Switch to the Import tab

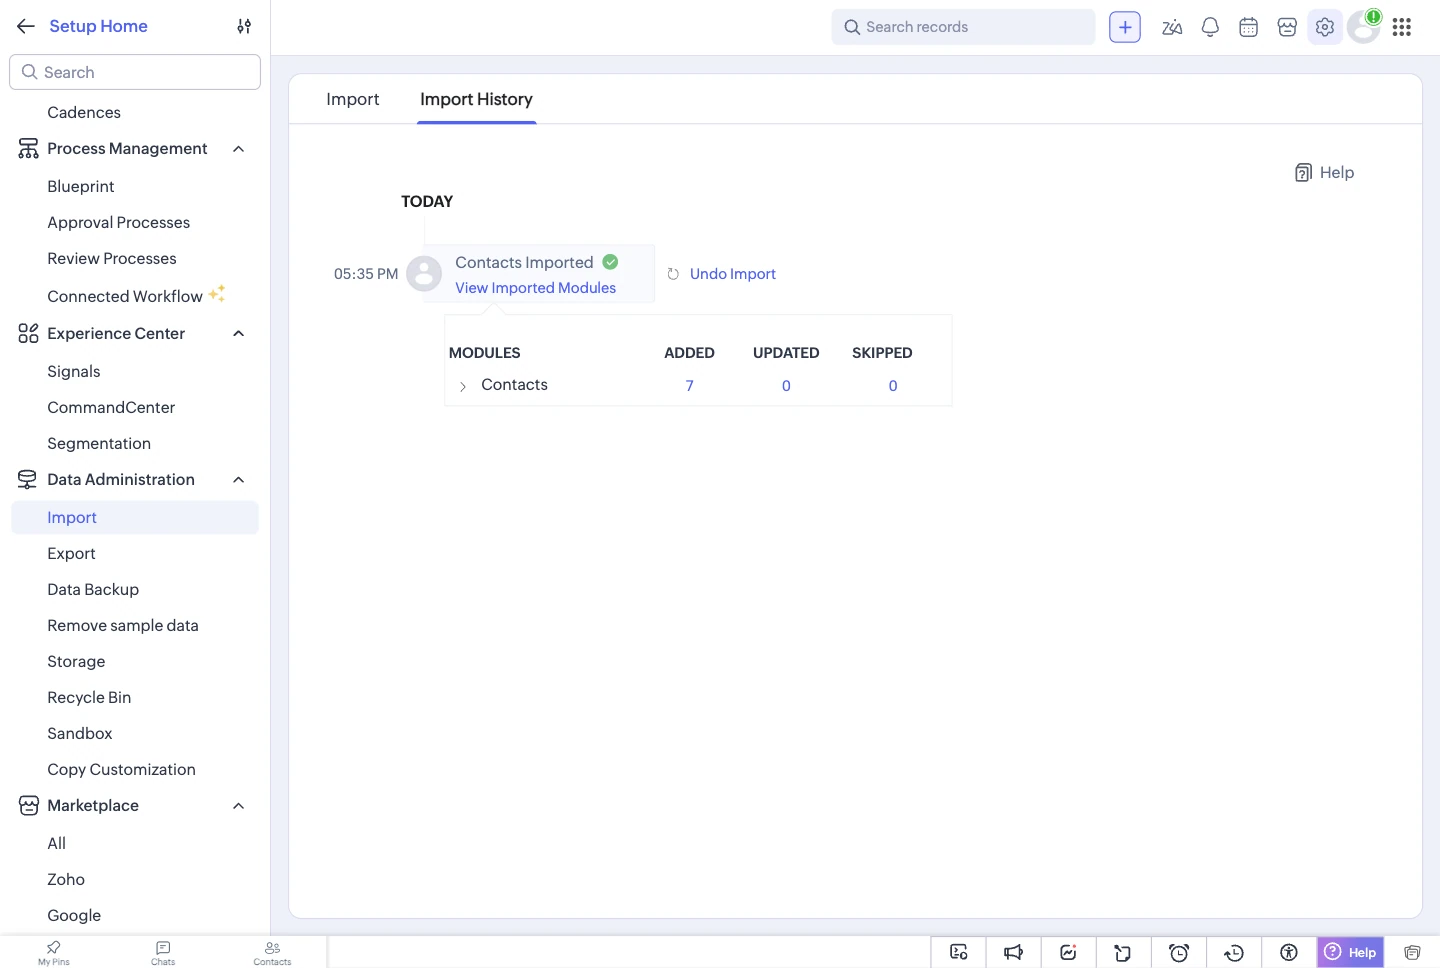pos(353,99)
